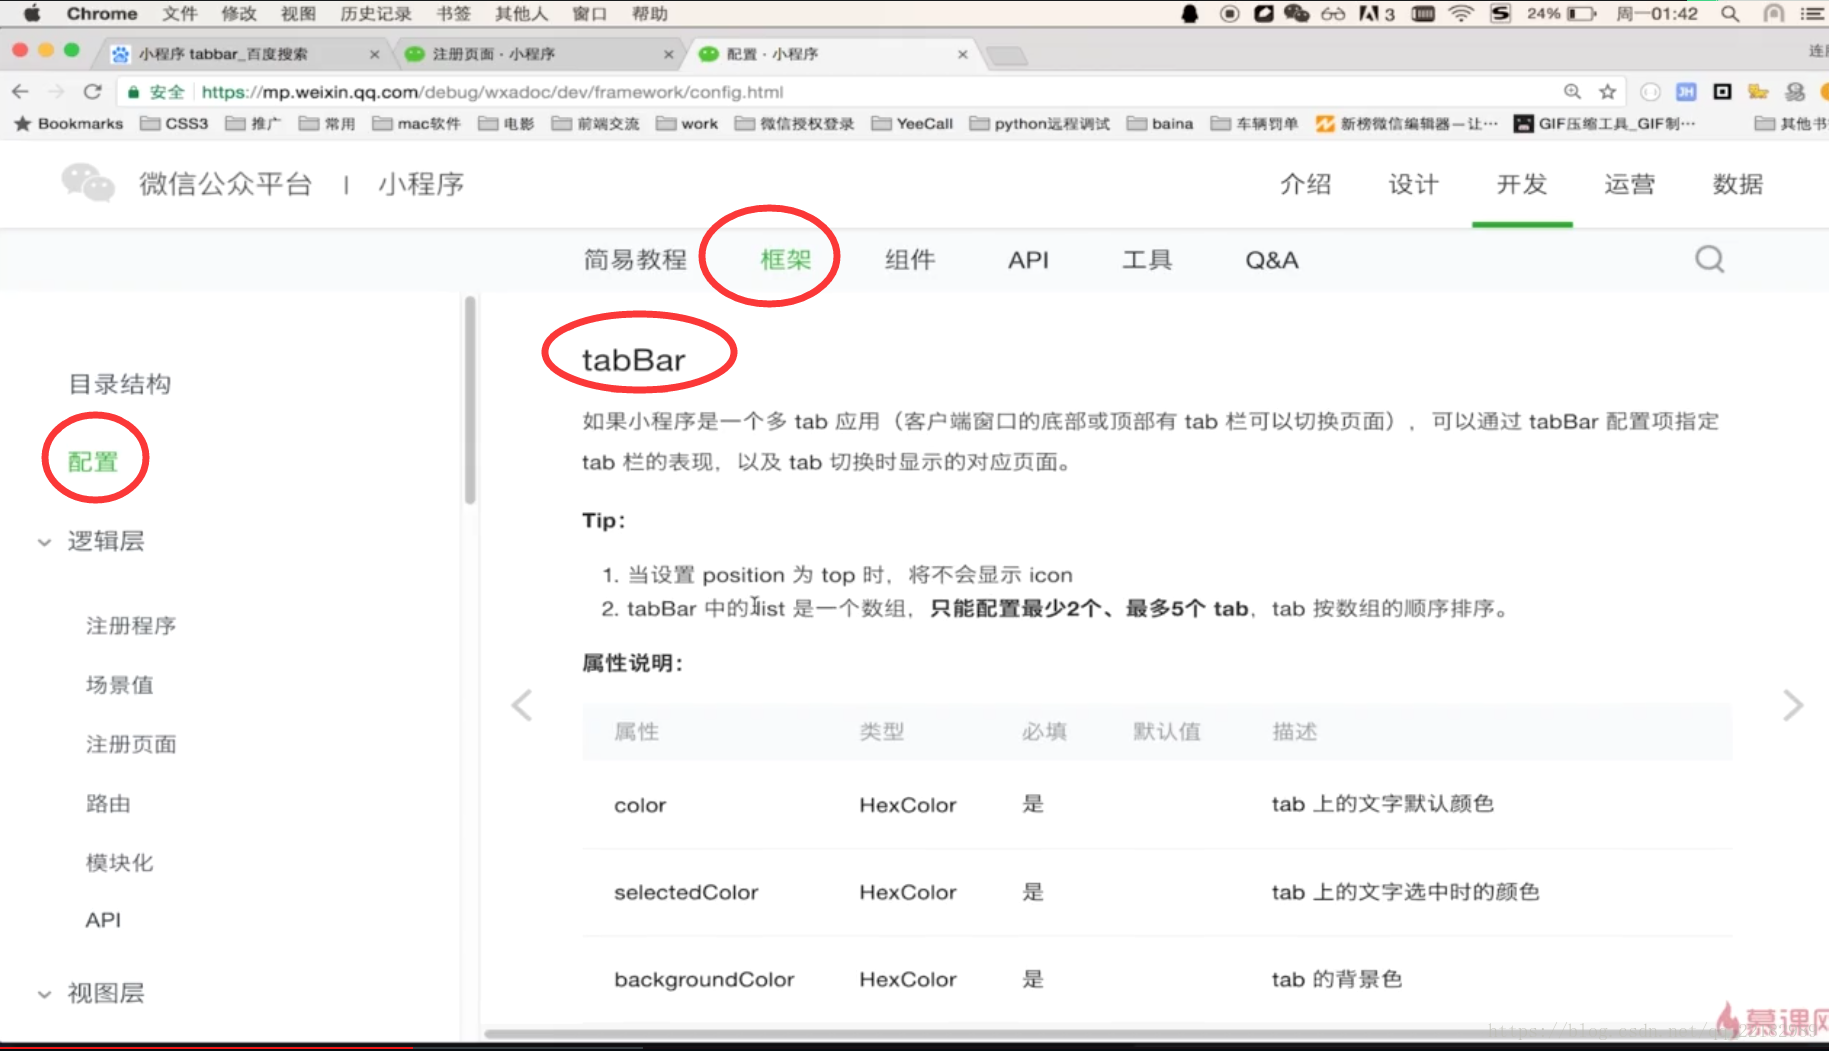Go to next page with right arrow
Viewport: 1829px width, 1051px height.
click(1793, 705)
